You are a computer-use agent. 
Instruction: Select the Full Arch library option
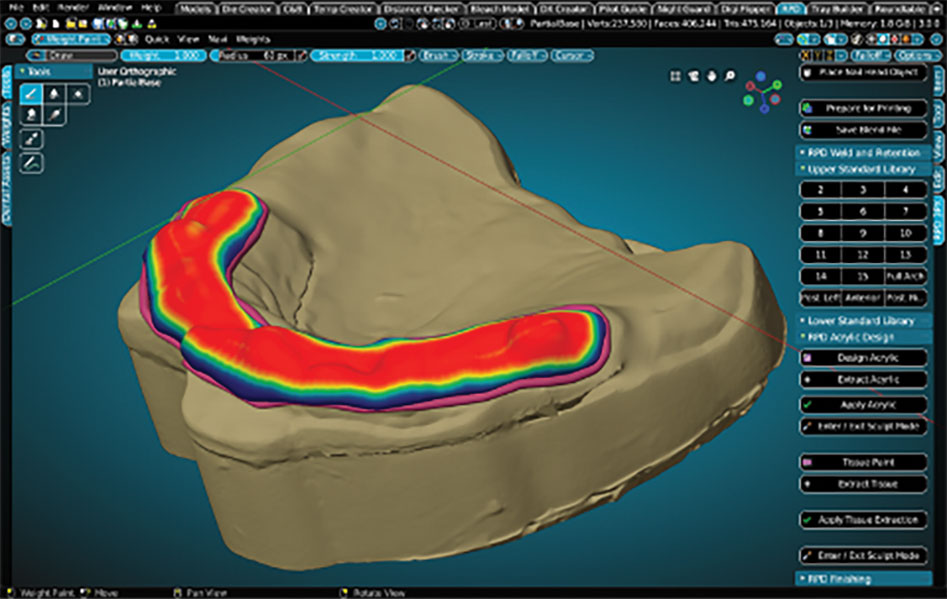tap(906, 274)
